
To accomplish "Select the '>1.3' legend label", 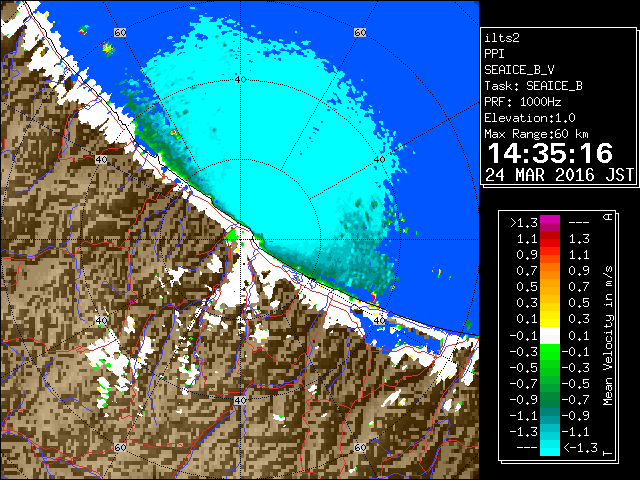I will pyautogui.click(x=524, y=223).
